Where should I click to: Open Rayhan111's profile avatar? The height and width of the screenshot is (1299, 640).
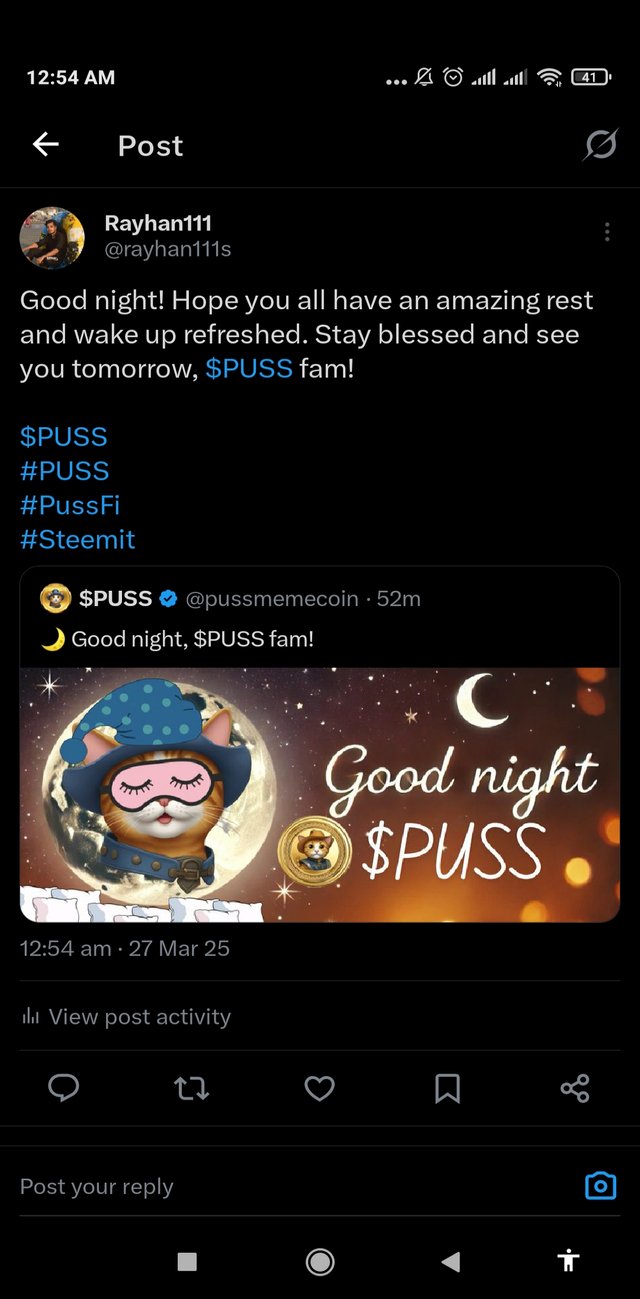pyautogui.click(x=52, y=238)
